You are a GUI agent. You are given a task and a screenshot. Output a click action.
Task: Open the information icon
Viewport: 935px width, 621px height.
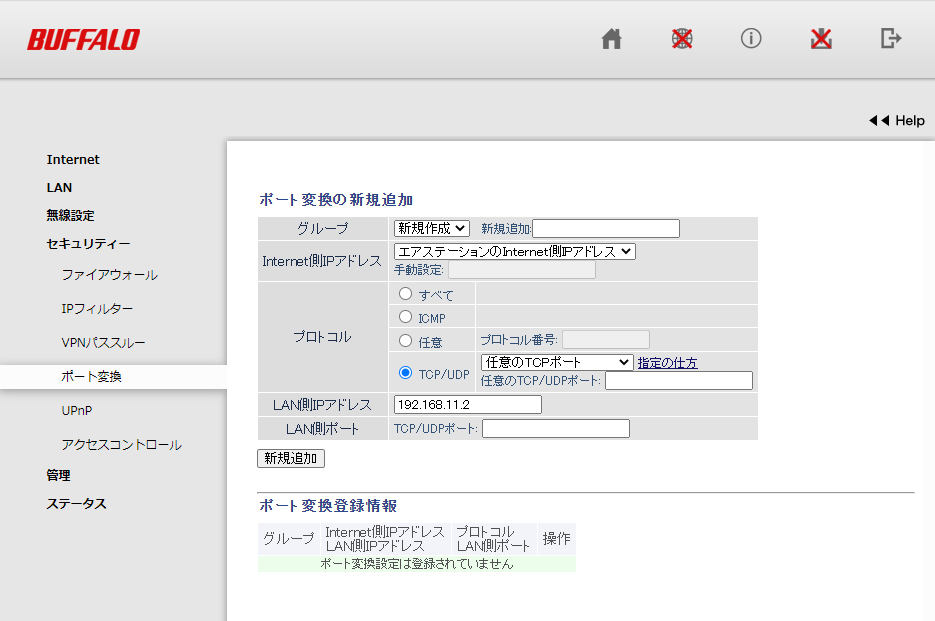751,39
